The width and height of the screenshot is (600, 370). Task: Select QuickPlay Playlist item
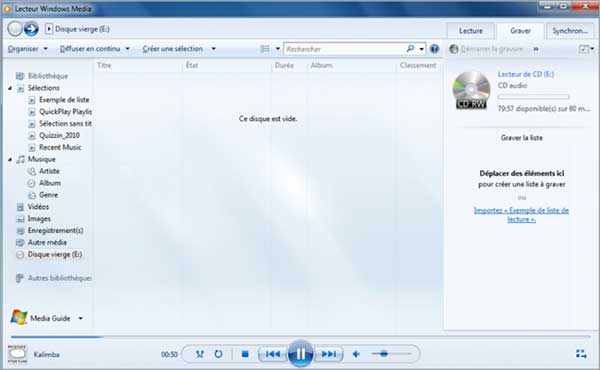pos(65,112)
